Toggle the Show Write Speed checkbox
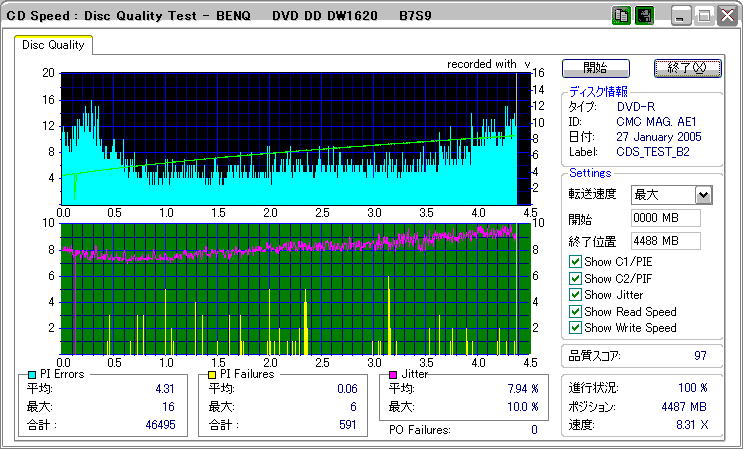Image resolution: width=743 pixels, height=449 pixels. coord(575,327)
